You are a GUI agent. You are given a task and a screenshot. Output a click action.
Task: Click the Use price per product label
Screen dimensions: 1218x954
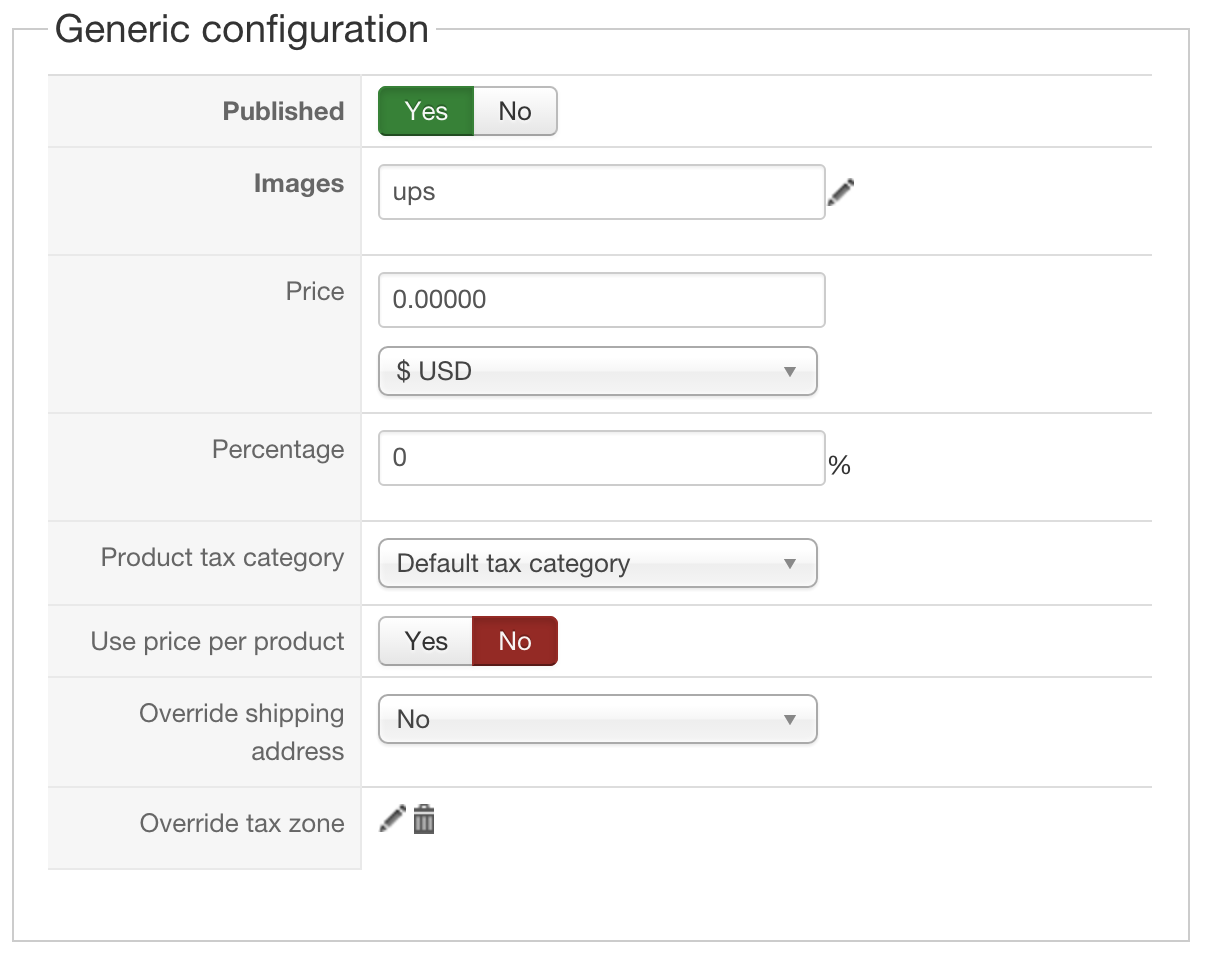pyautogui.click(x=217, y=641)
